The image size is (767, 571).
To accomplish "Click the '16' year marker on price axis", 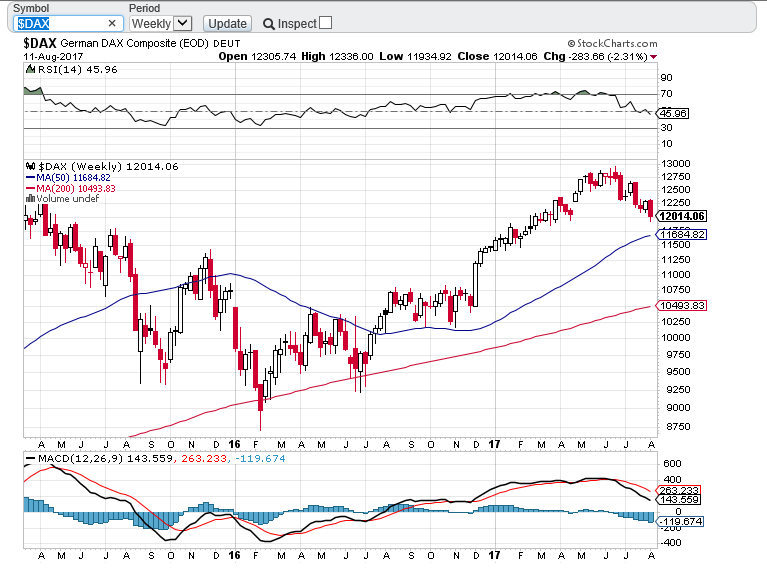I will click(234, 444).
